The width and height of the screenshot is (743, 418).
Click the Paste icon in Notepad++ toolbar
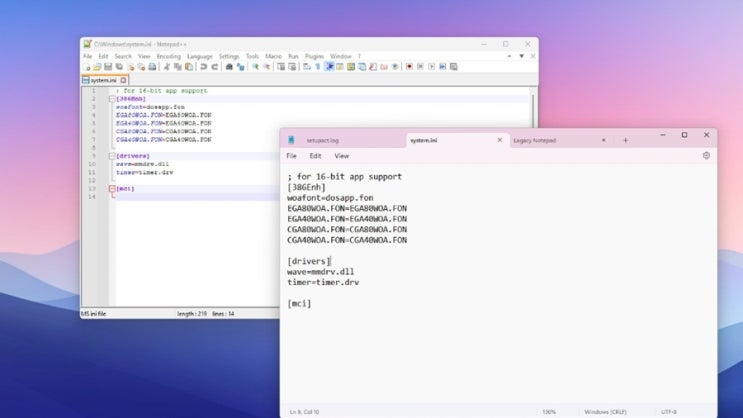pos(189,67)
